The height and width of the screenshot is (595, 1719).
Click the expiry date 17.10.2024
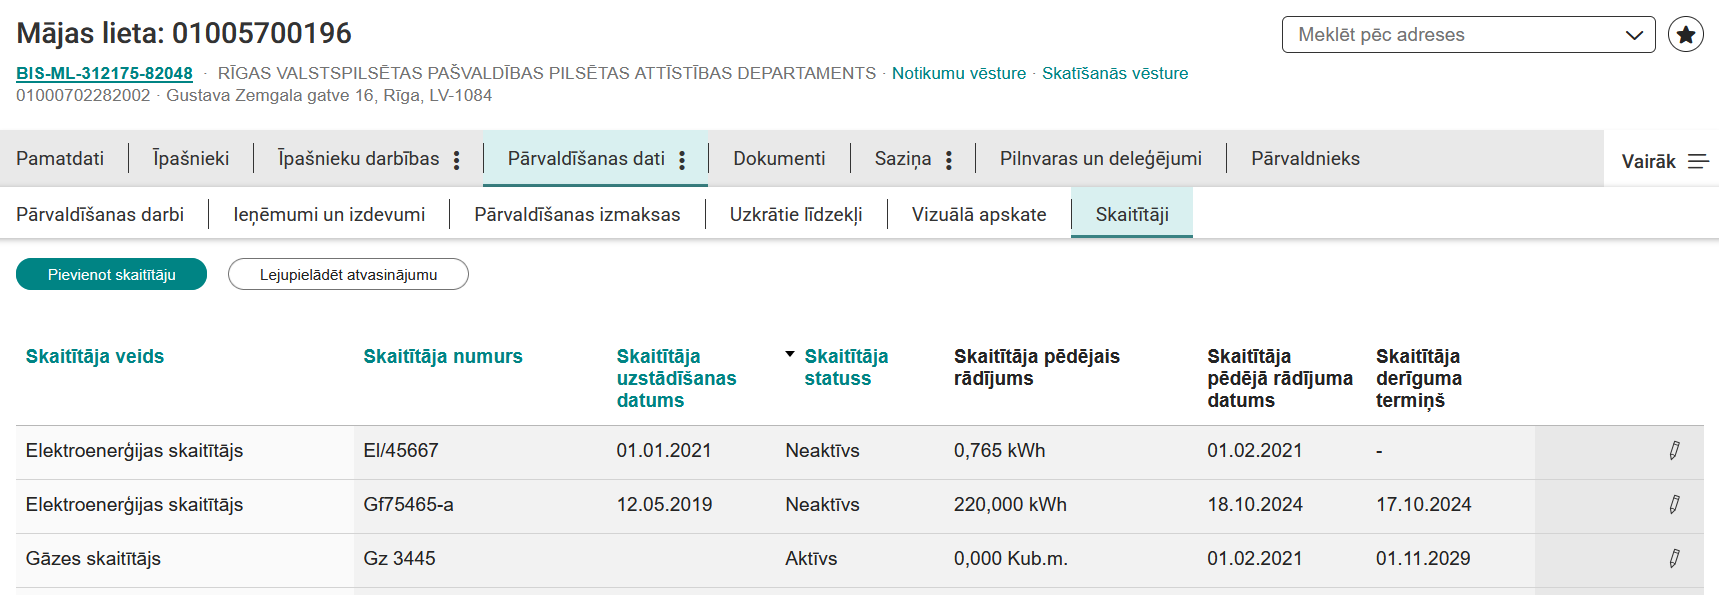pos(1424,505)
